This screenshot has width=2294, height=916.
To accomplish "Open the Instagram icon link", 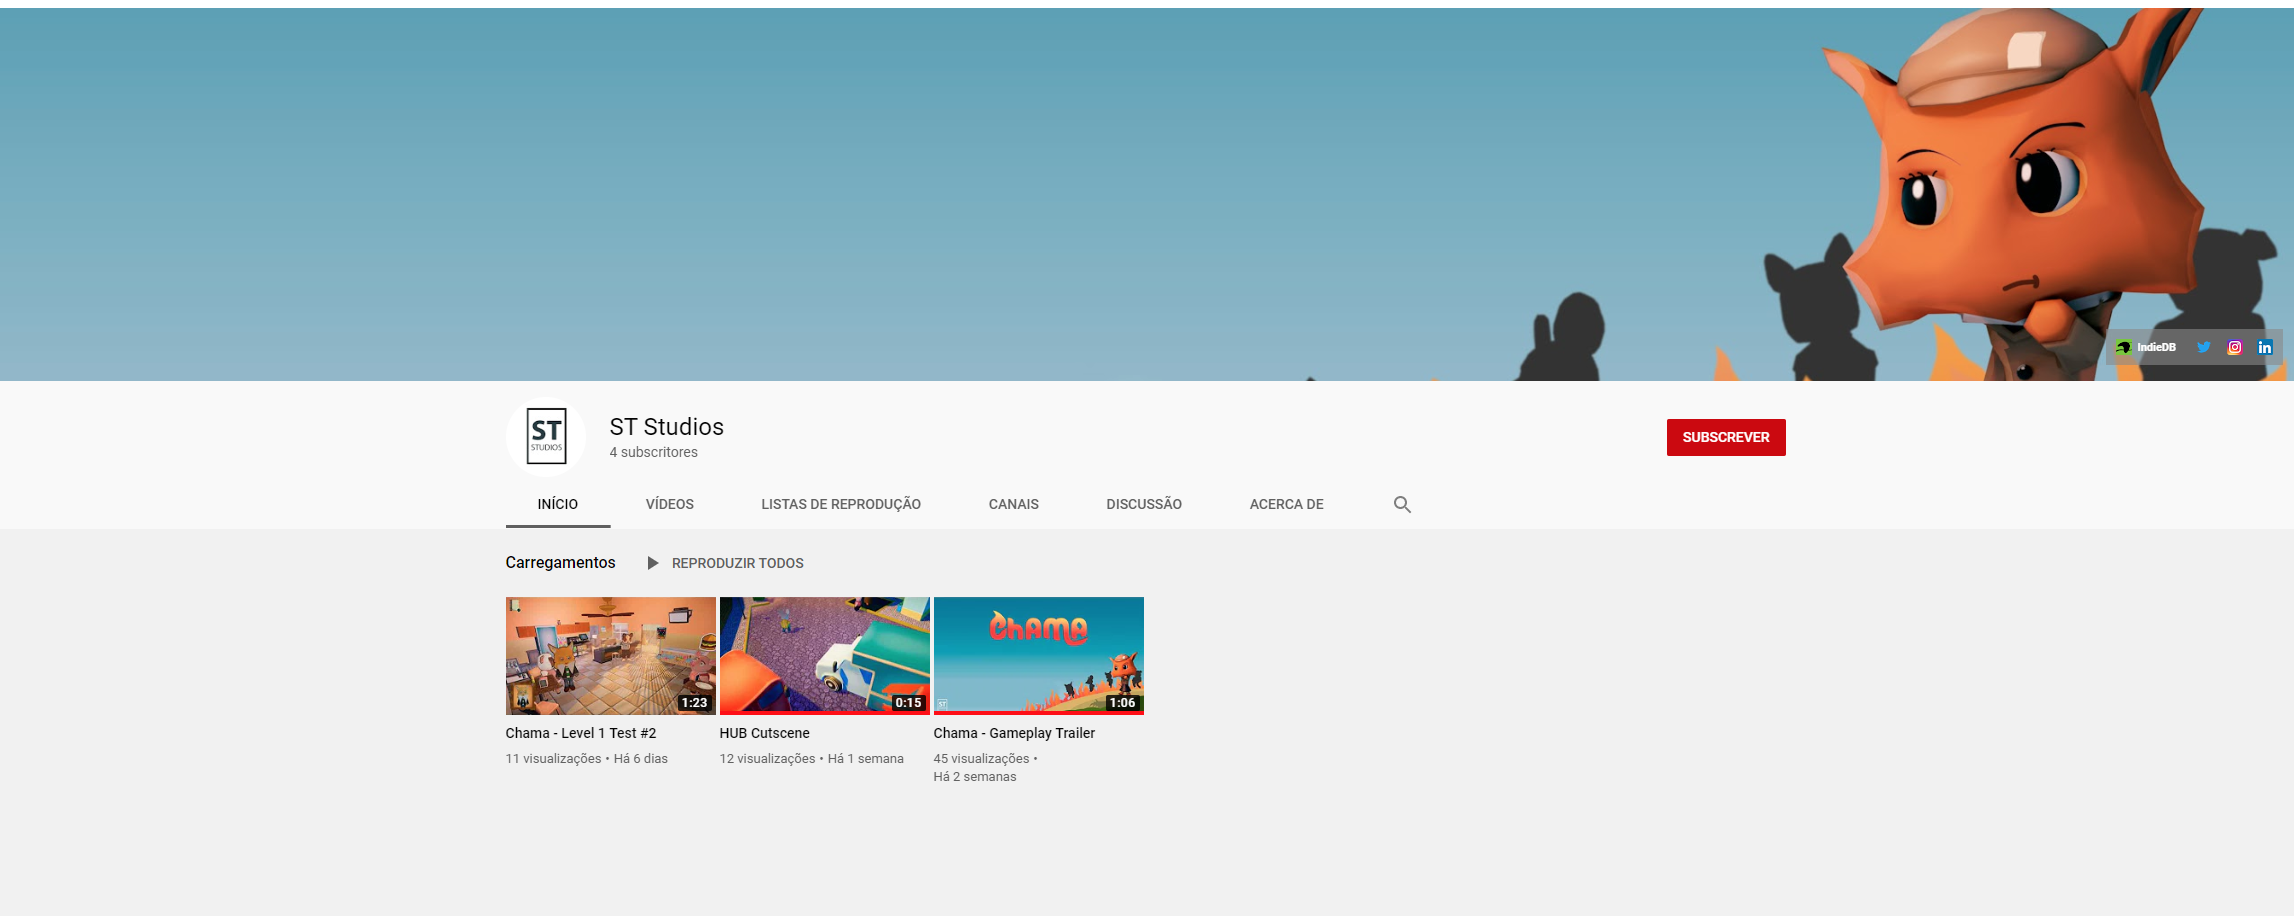I will point(2234,347).
